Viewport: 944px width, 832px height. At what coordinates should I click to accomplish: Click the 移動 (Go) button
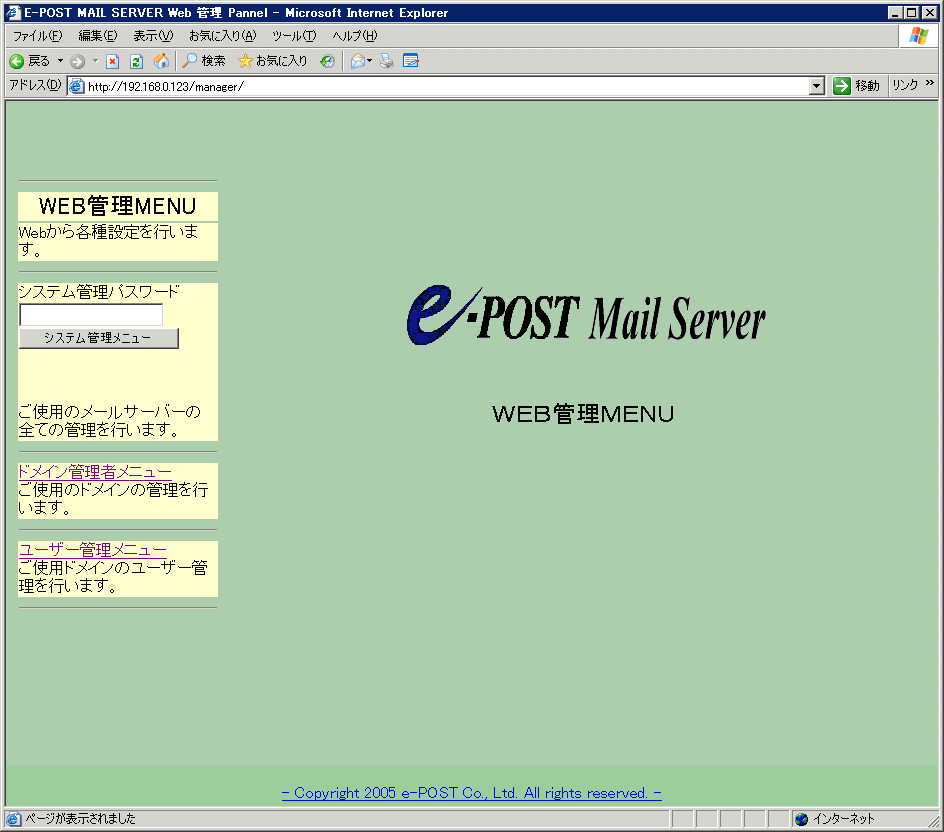coord(856,86)
